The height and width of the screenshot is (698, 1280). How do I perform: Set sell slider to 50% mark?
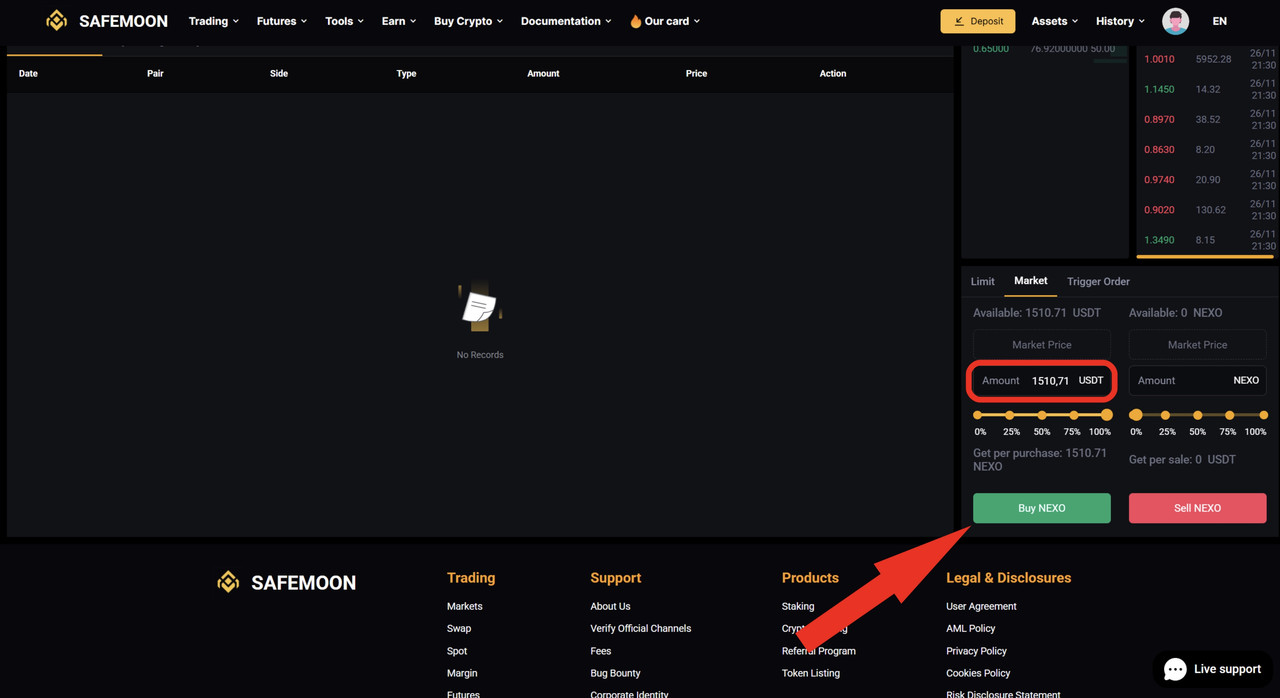coord(1198,415)
